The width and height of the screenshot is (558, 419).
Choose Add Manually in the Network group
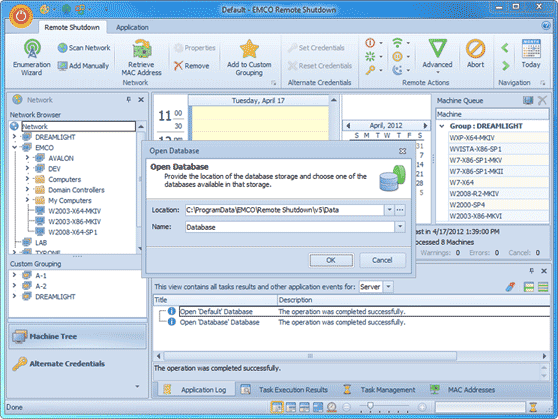(x=84, y=66)
